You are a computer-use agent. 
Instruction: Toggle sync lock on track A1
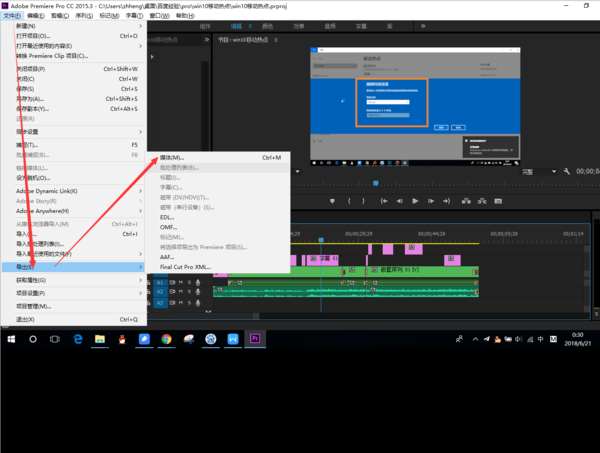coord(173,283)
